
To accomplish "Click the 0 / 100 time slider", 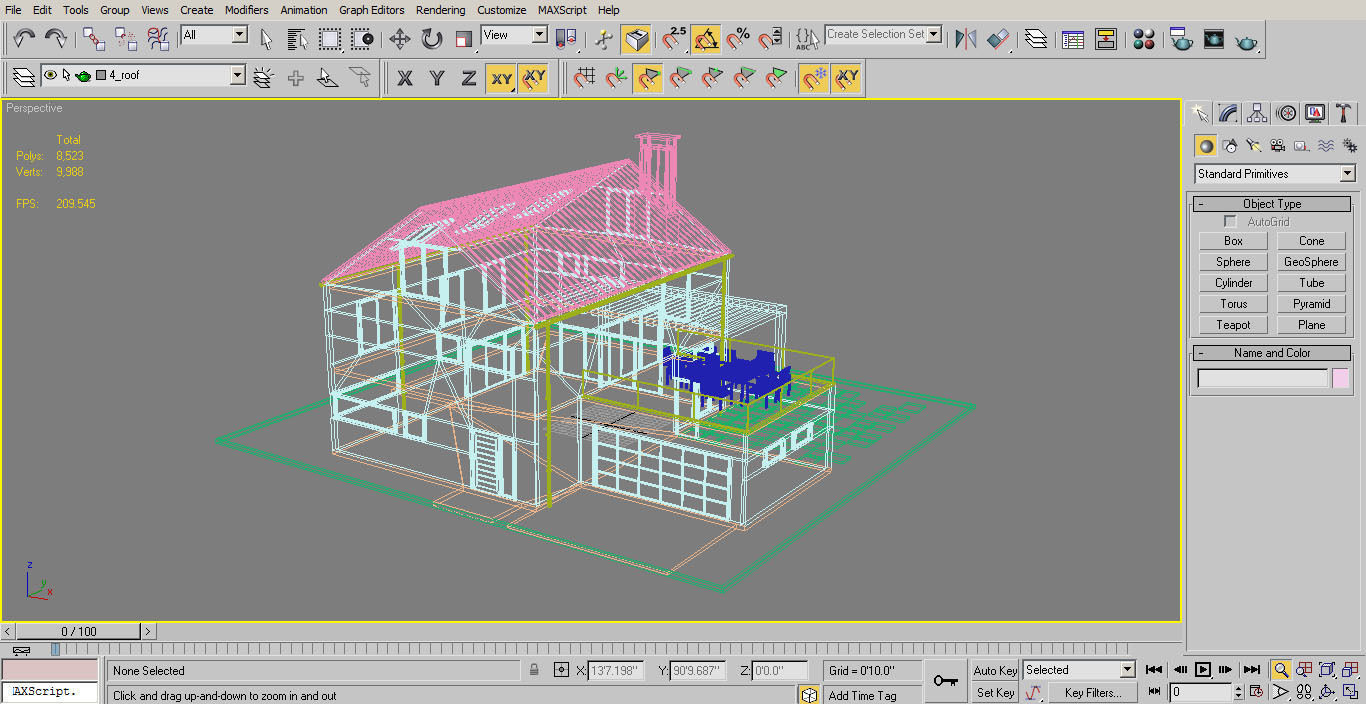I will pos(79,632).
